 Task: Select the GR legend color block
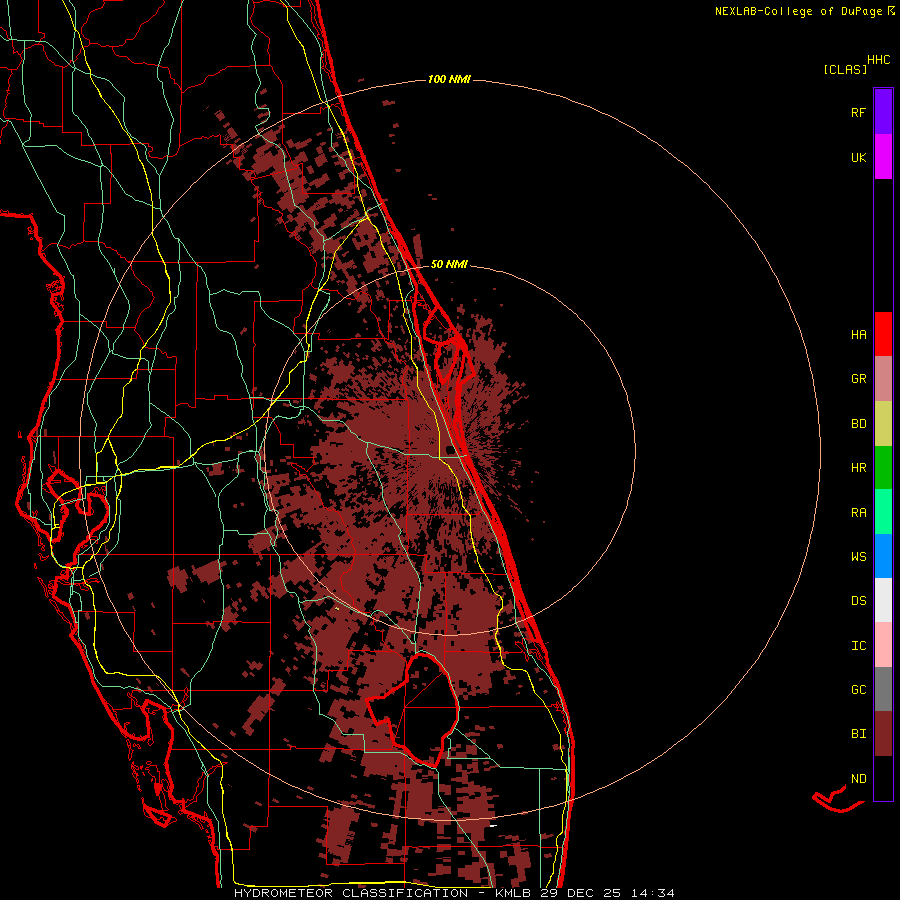[883, 379]
